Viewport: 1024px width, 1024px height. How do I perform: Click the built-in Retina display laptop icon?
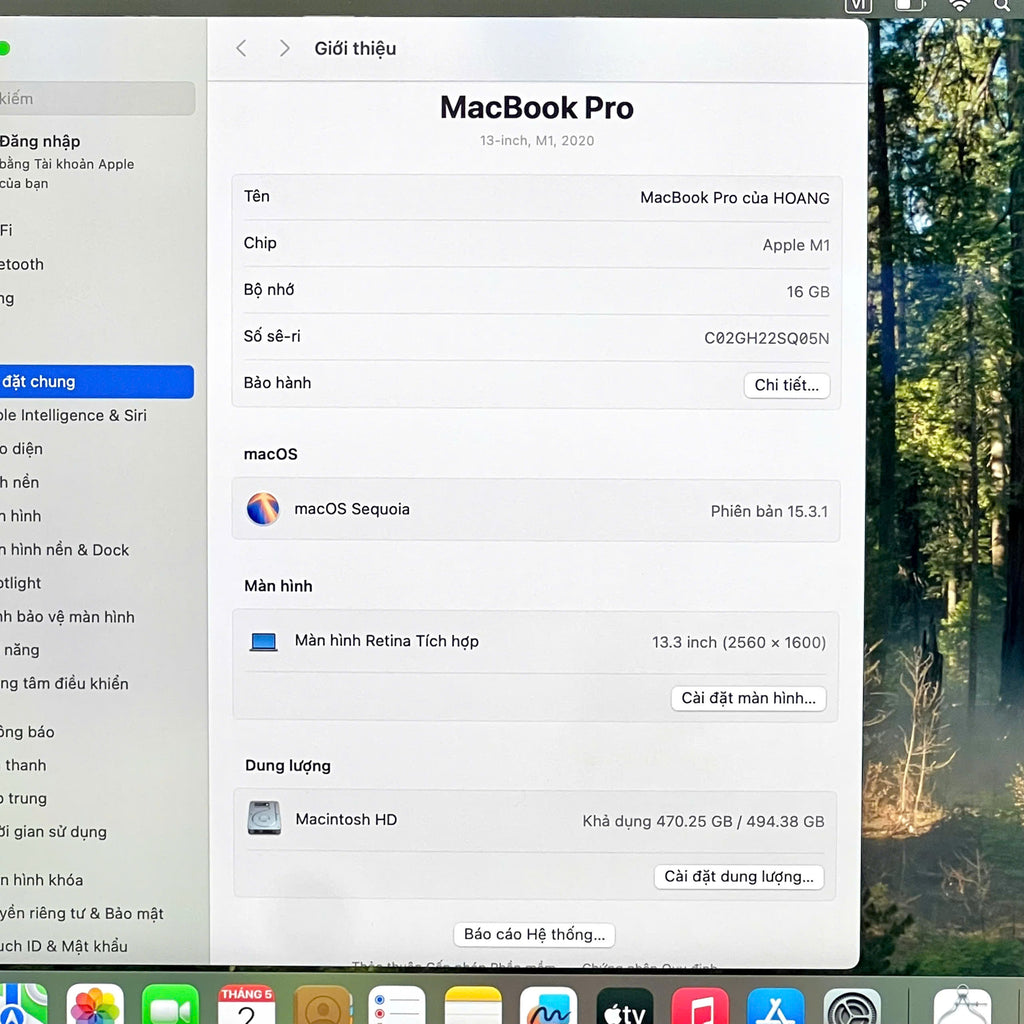(x=264, y=641)
